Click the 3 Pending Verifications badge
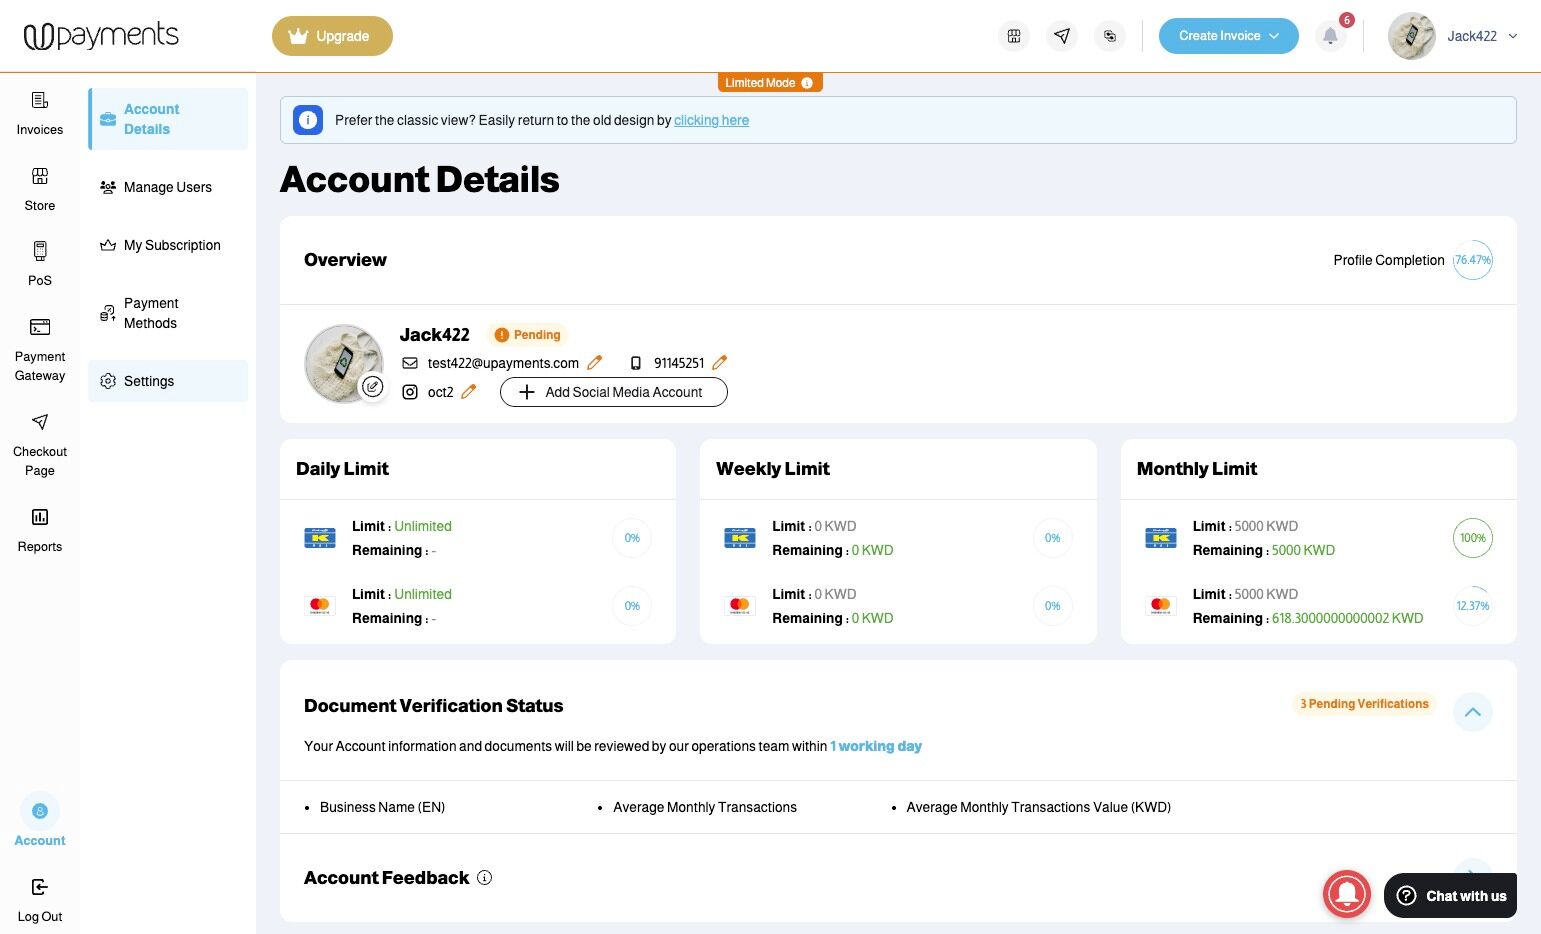1541x934 pixels. (x=1364, y=704)
